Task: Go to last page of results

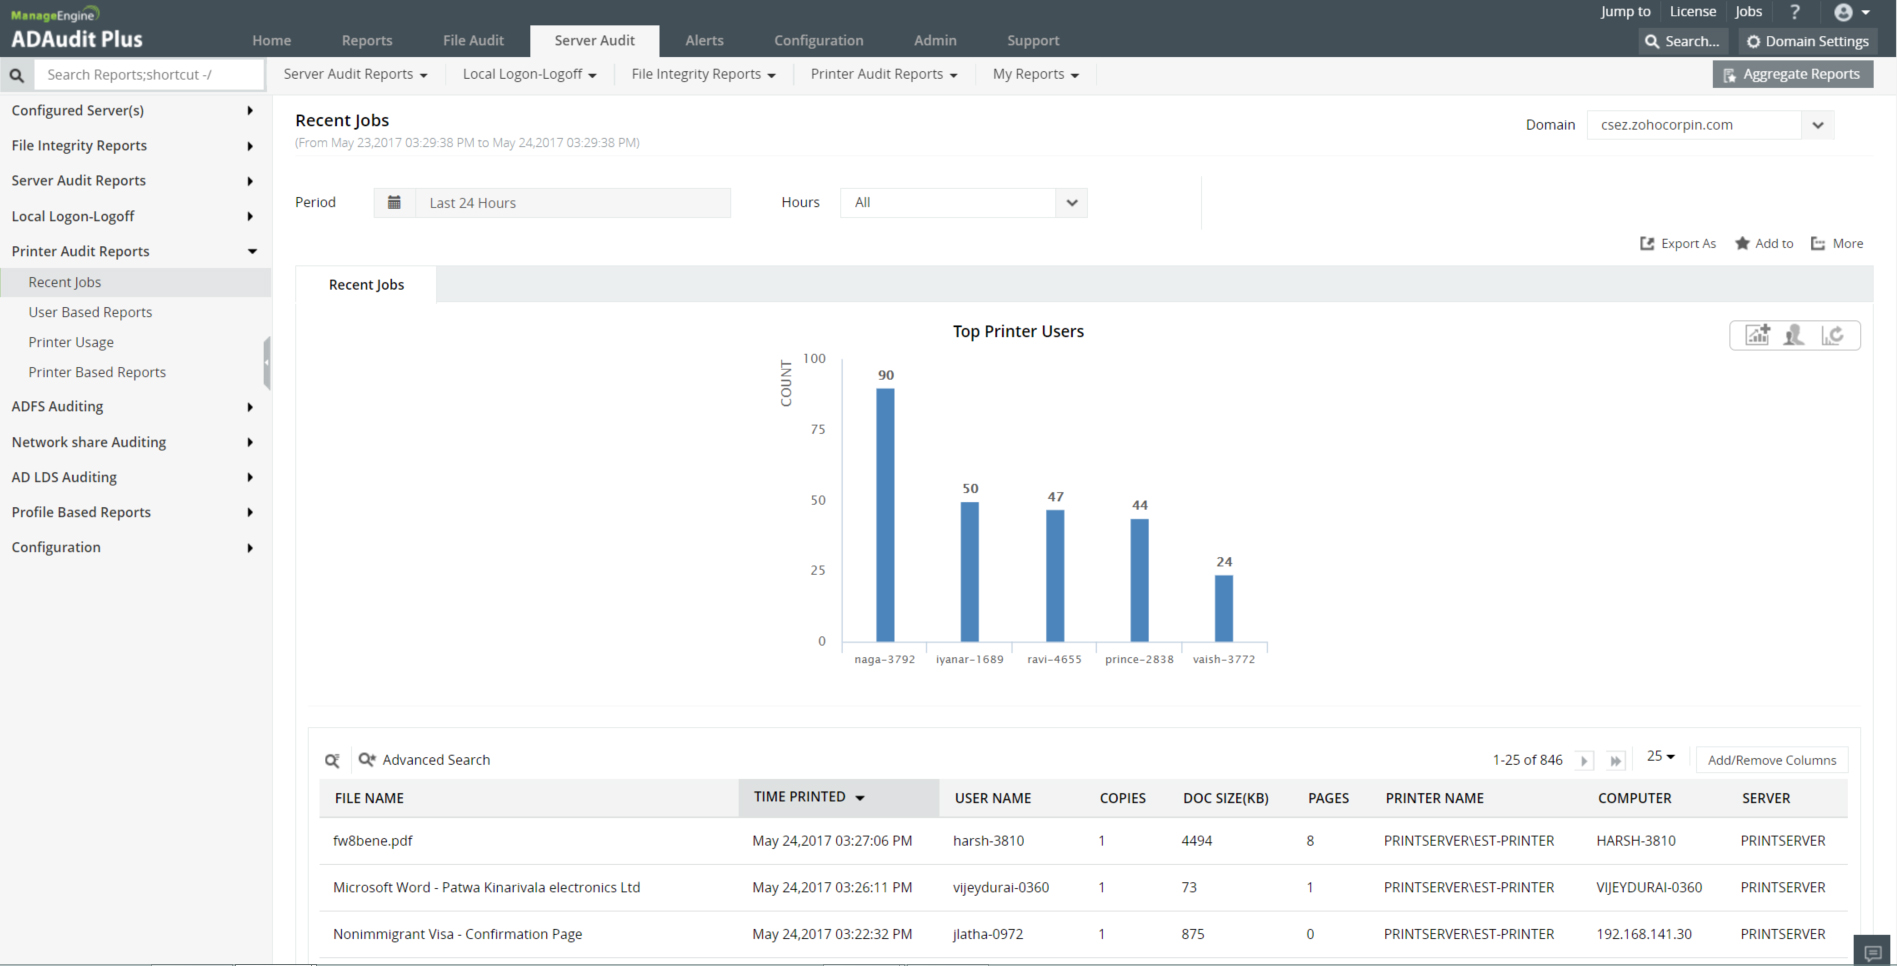Action: click(x=1615, y=761)
